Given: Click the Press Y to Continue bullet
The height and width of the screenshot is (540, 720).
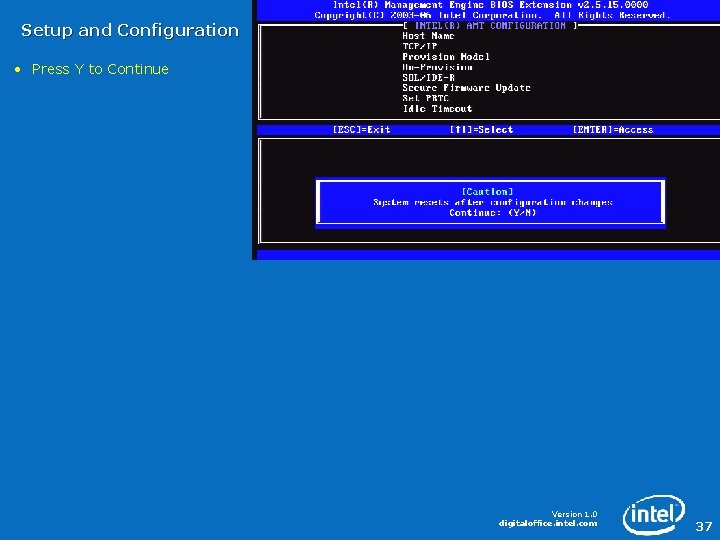Looking at the screenshot, I should click(x=100, y=69).
